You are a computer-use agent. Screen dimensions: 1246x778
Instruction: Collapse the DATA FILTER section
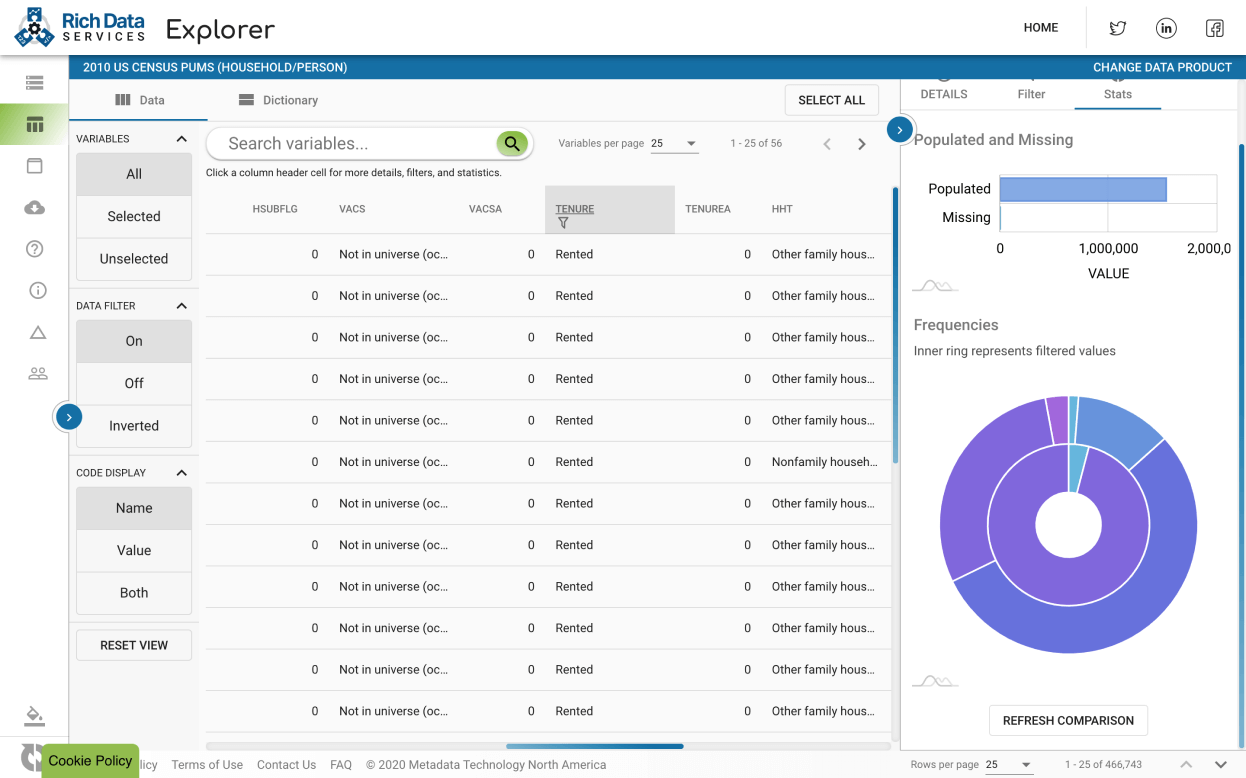181,306
